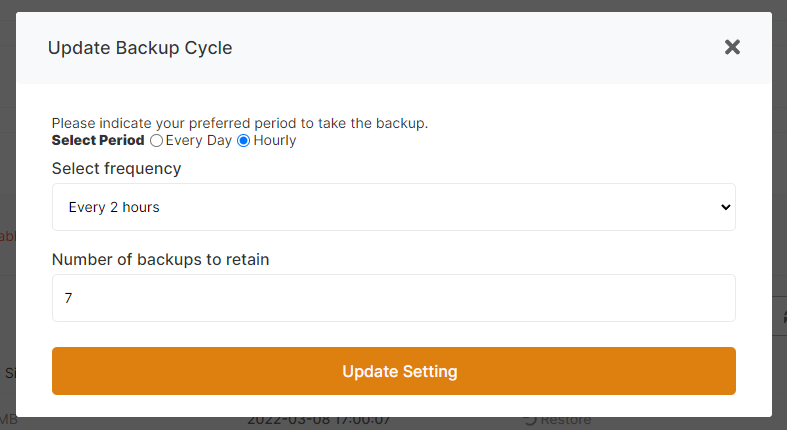Open the Every 2 hours frequency dropdown
787x430 pixels.
(x=393, y=207)
